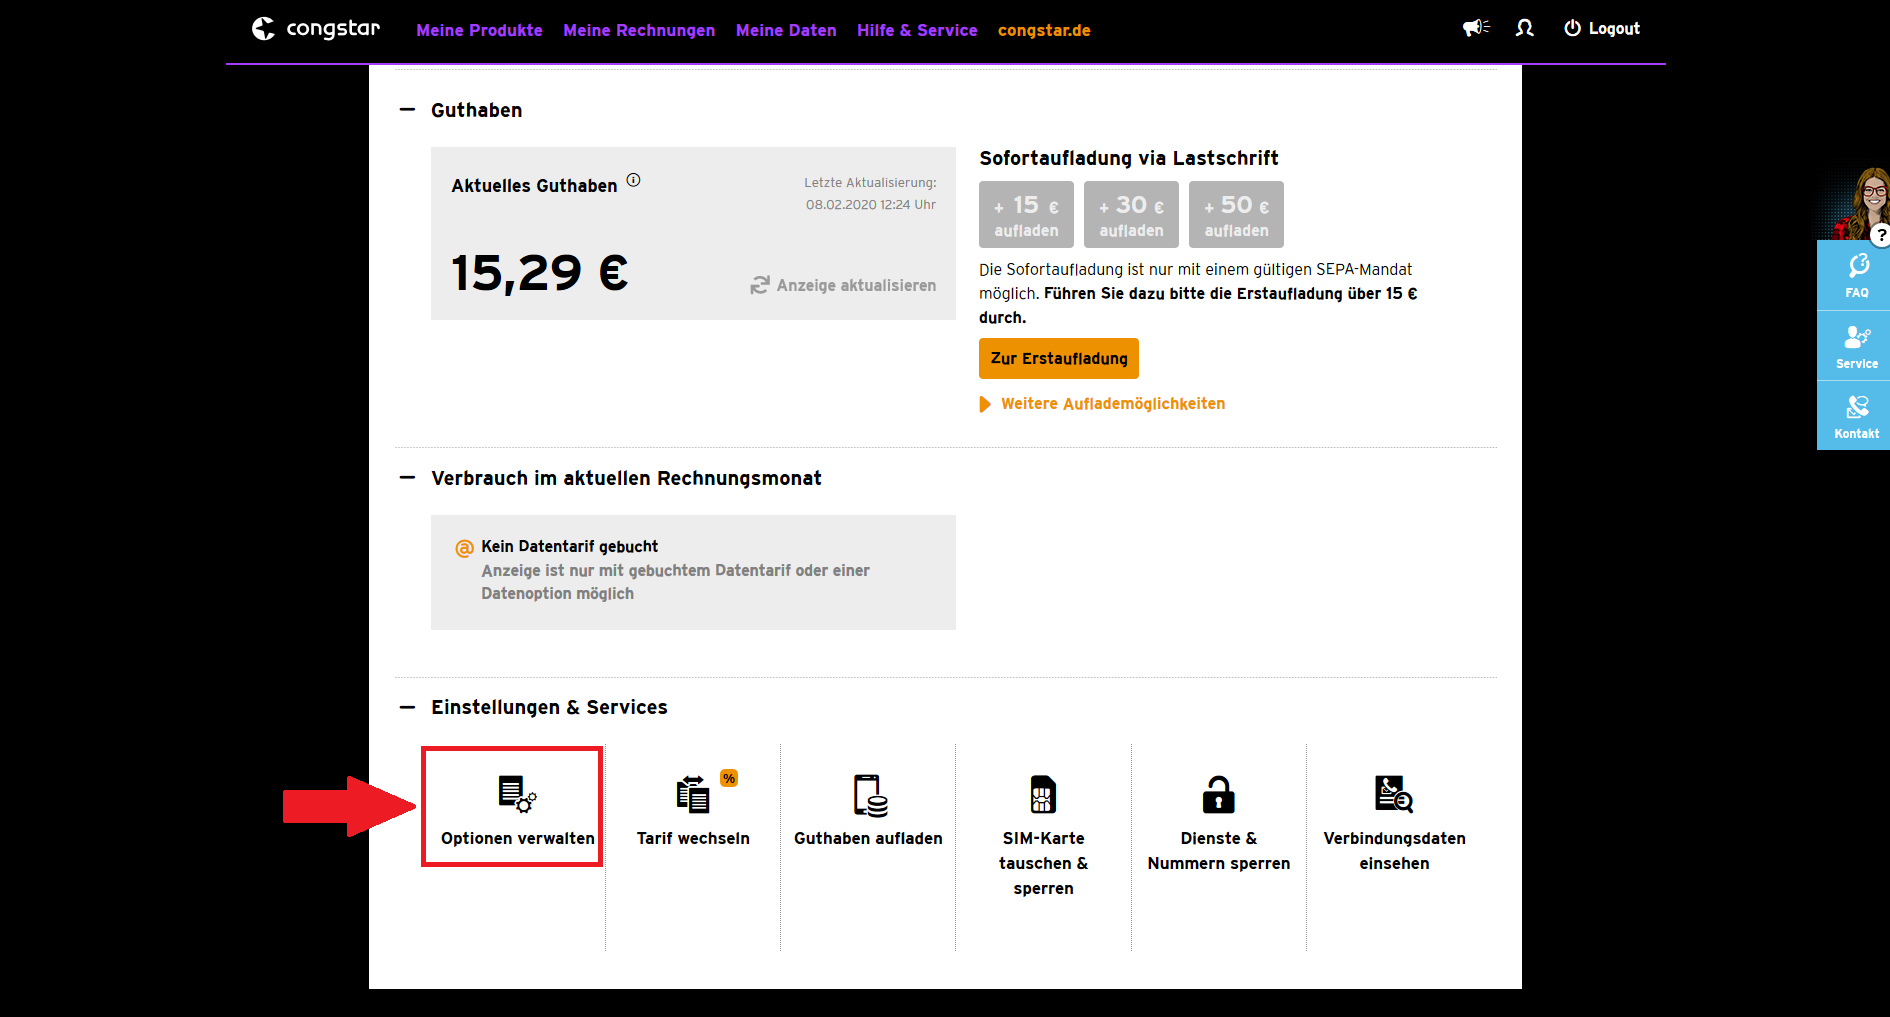This screenshot has width=1890, height=1017.
Task: Open the FAQ sidebar button
Action: [1856, 275]
